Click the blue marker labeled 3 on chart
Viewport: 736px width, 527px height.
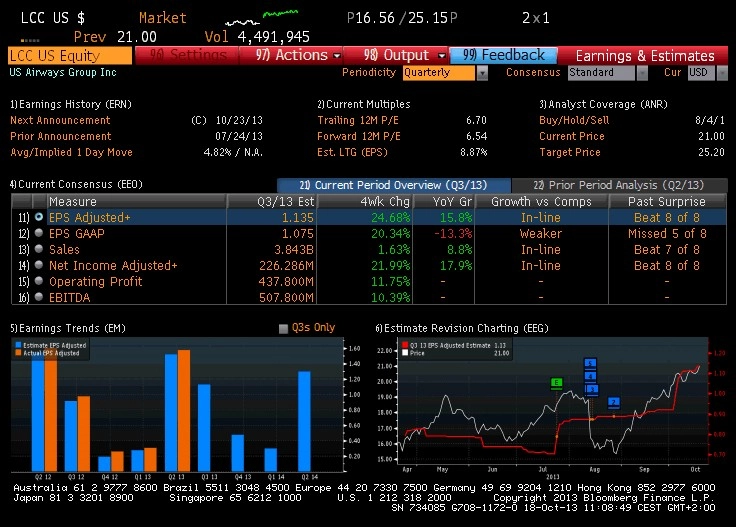click(x=592, y=390)
